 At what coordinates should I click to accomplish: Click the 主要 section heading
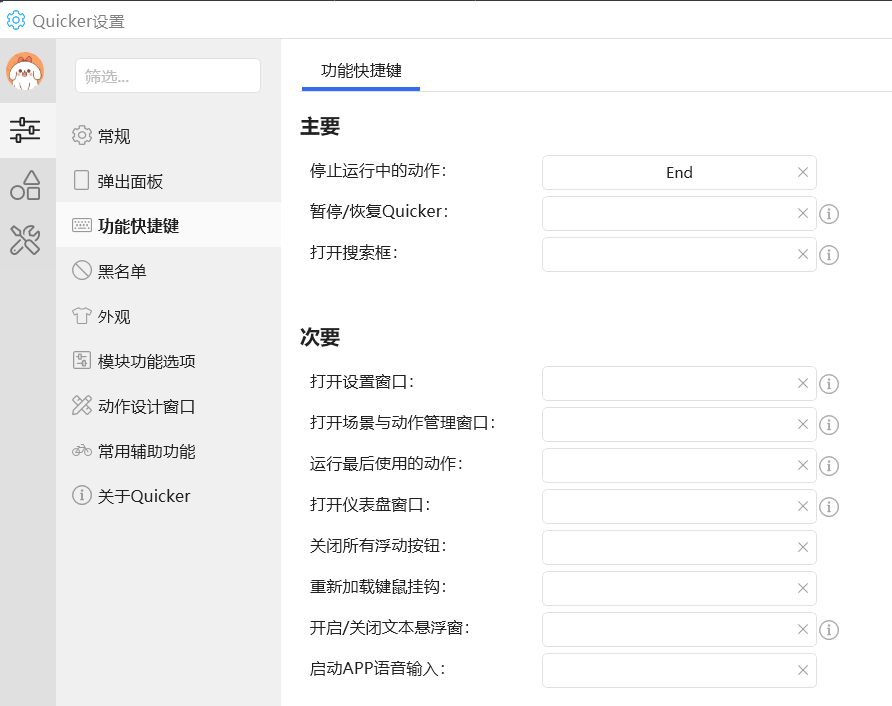320,126
